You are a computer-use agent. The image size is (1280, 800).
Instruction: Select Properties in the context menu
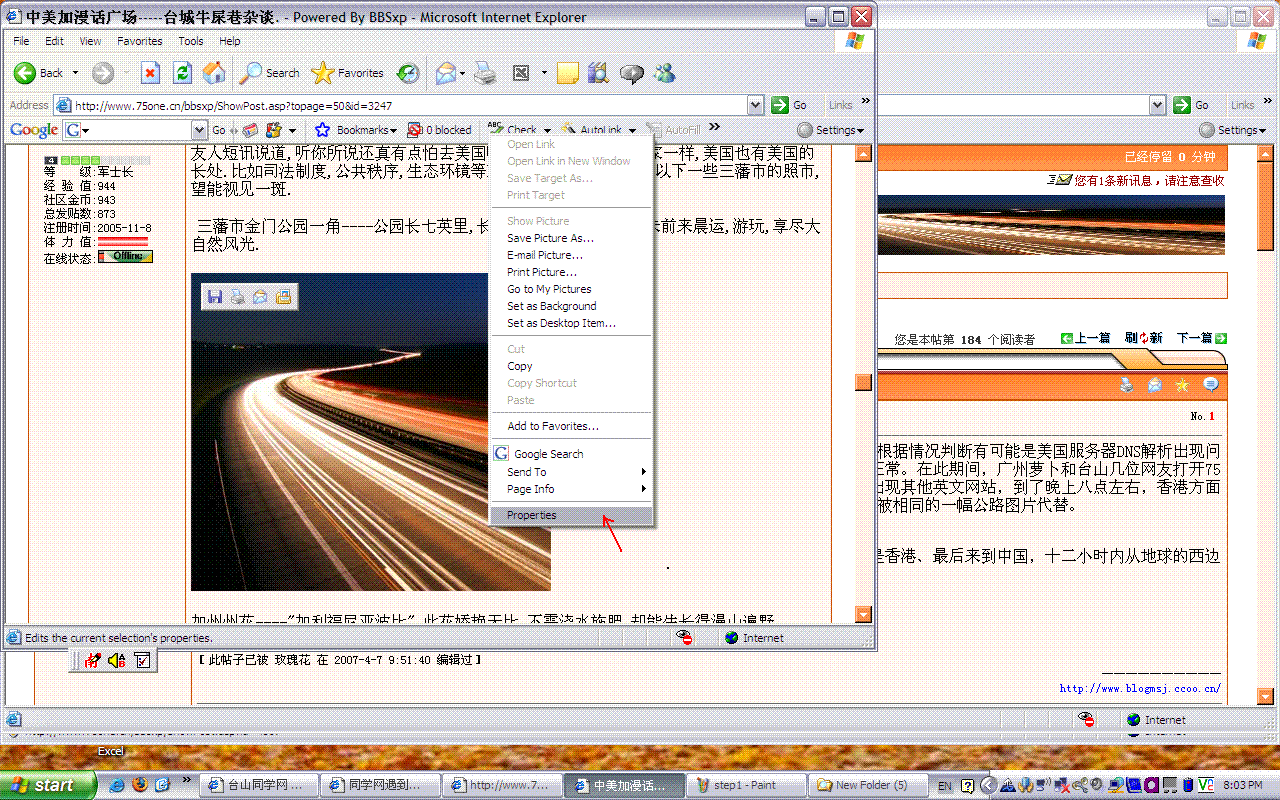click(x=532, y=515)
